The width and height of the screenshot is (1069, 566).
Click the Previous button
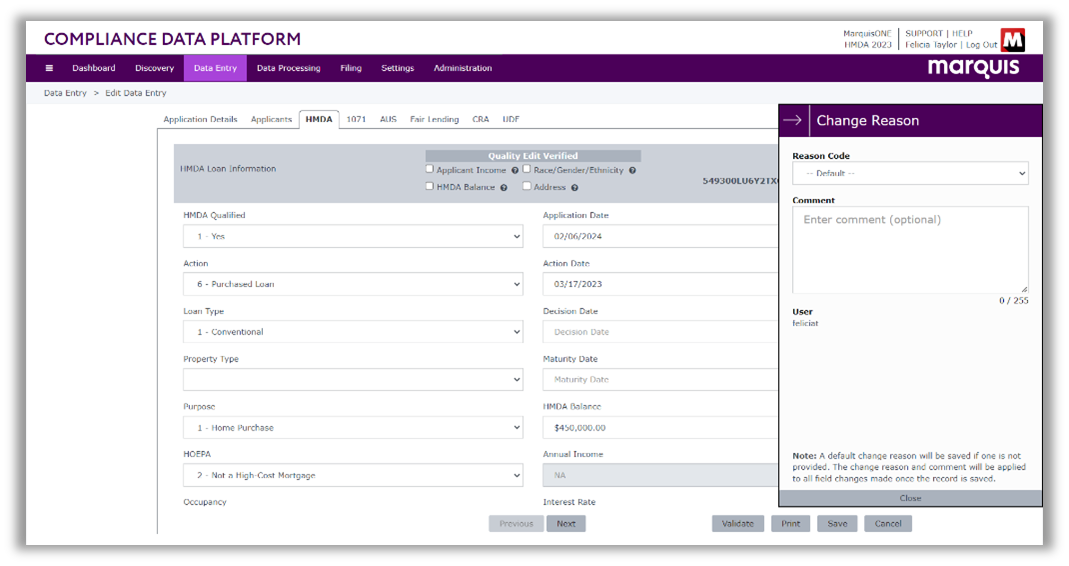click(x=516, y=524)
